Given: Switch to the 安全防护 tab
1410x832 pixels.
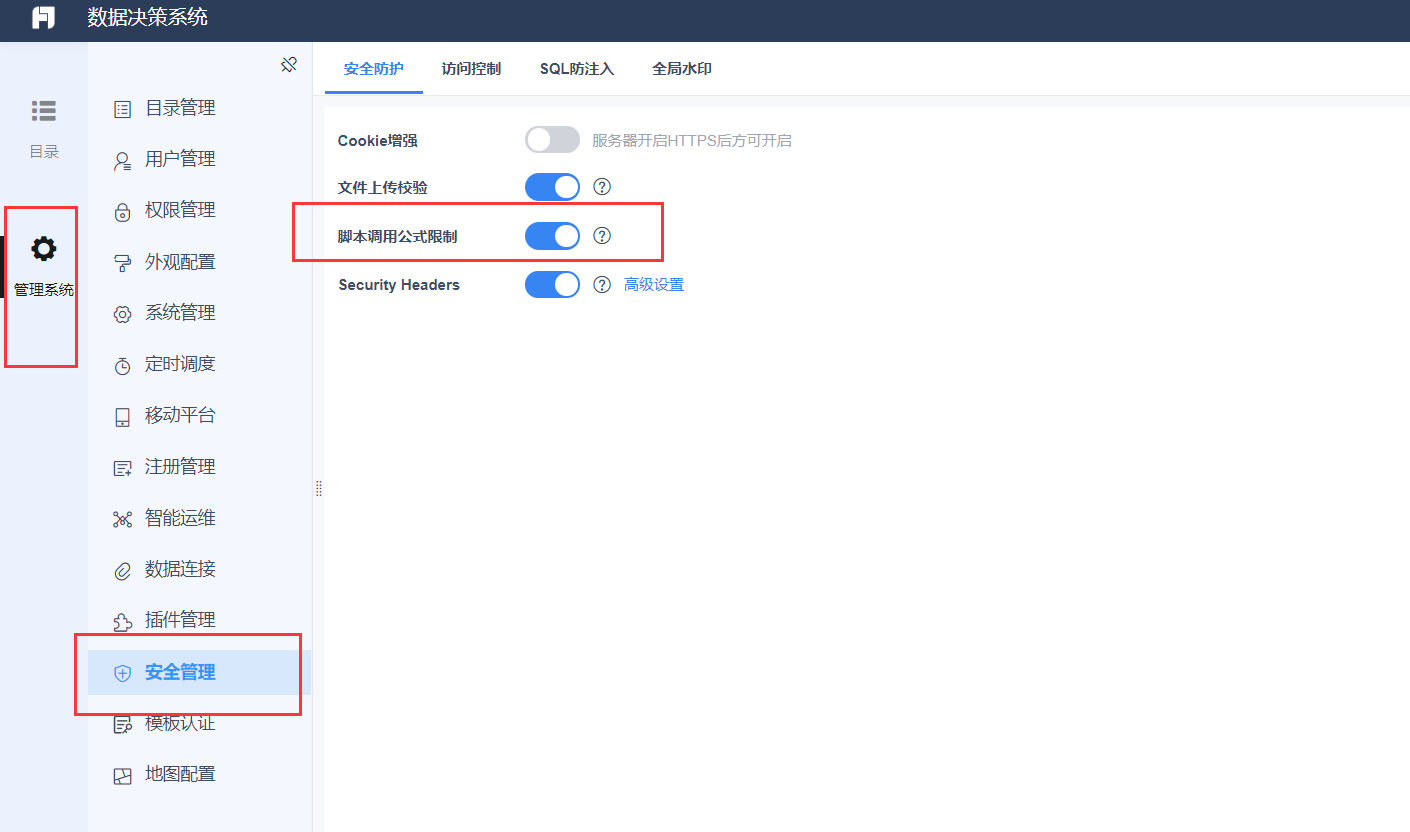Looking at the screenshot, I should (374, 69).
